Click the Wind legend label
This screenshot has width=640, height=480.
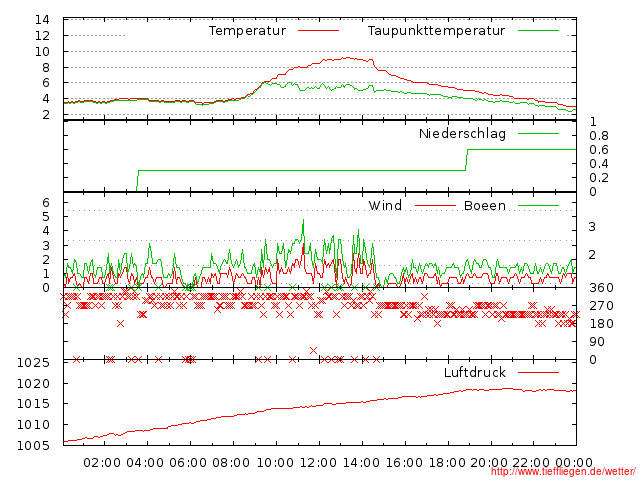385,205
